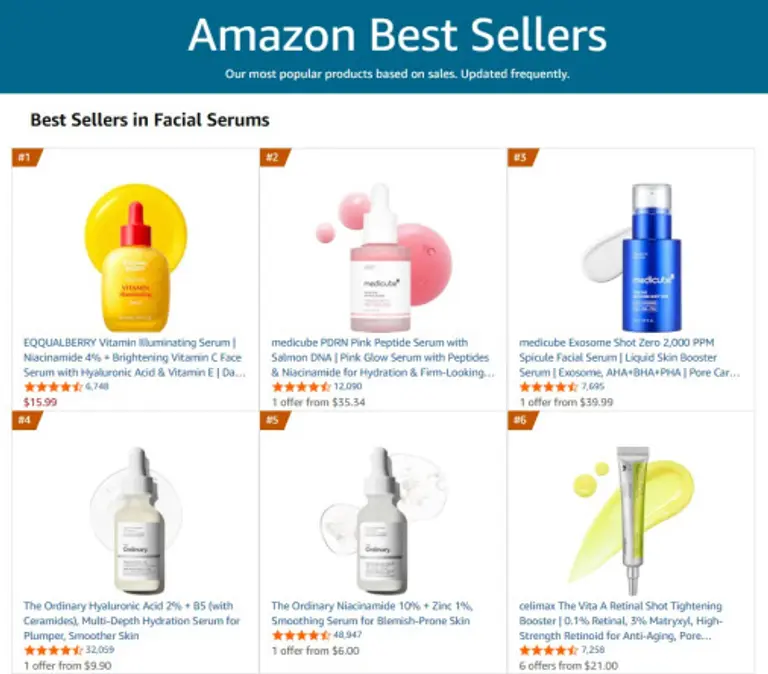Click the #3 rank badge
This screenshot has width=768, height=674.
[x=523, y=157]
